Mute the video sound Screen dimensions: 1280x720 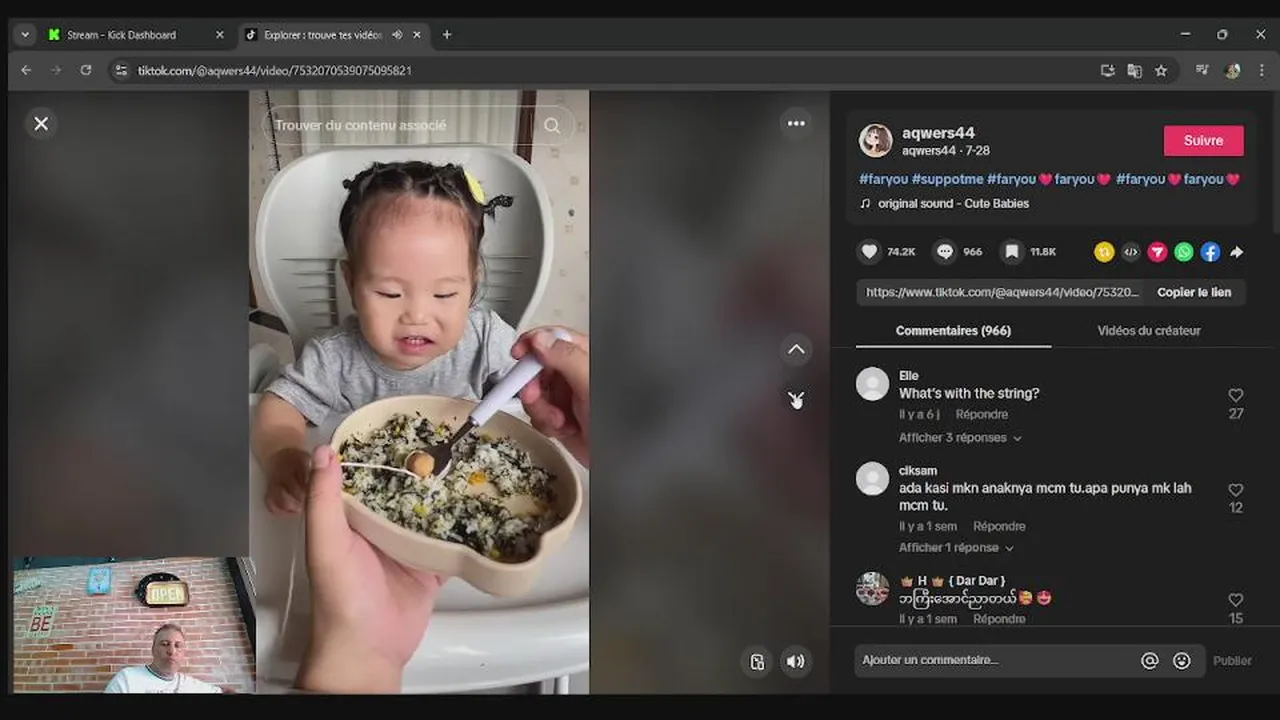tap(796, 661)
